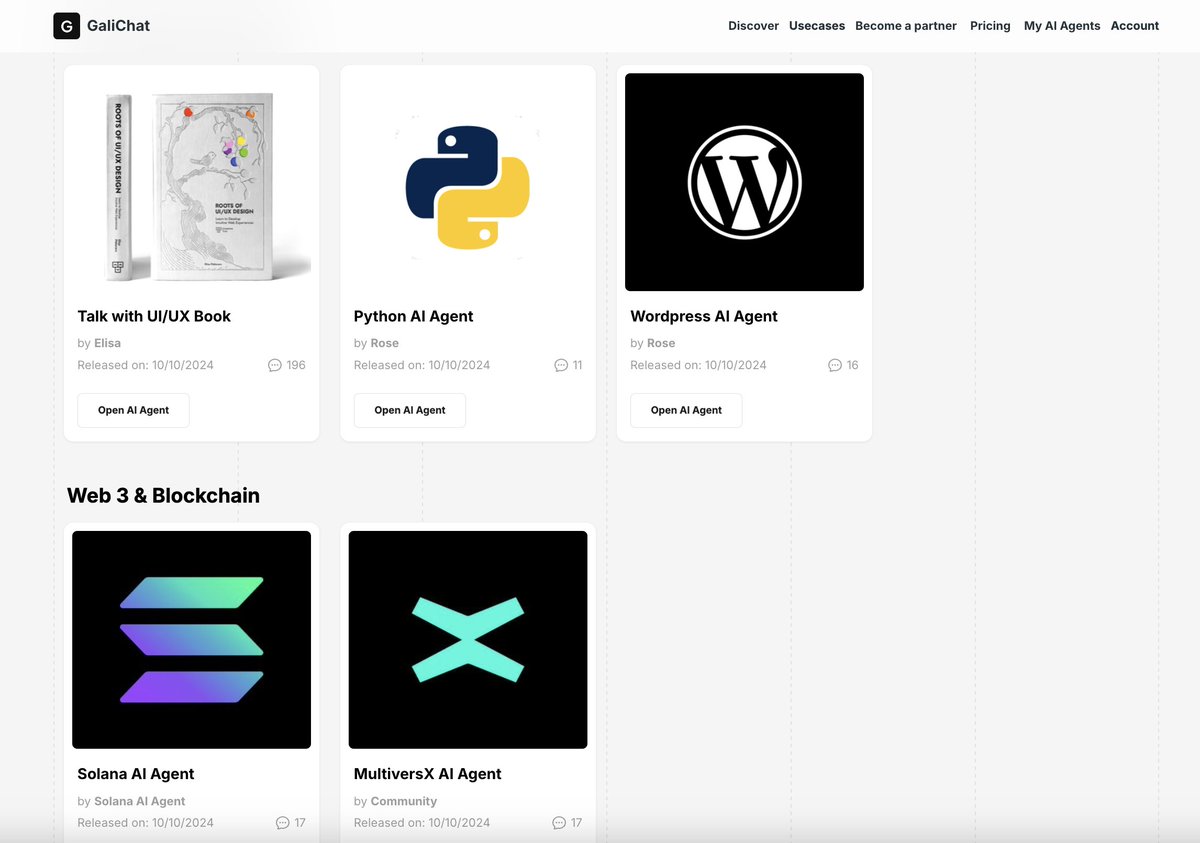Viewport: 1200px width, 843px height.
Task: Open AI Agent for Talk with UI/UX Book
Action: tap(133, 410)
